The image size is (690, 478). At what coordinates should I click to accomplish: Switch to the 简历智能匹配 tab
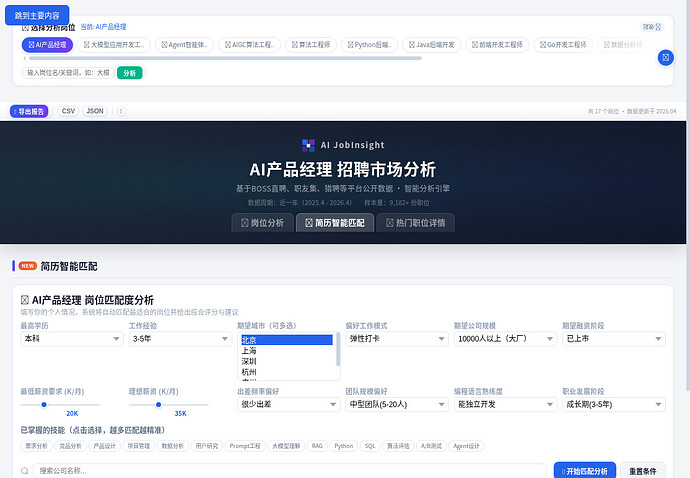(x=335, y=223)
